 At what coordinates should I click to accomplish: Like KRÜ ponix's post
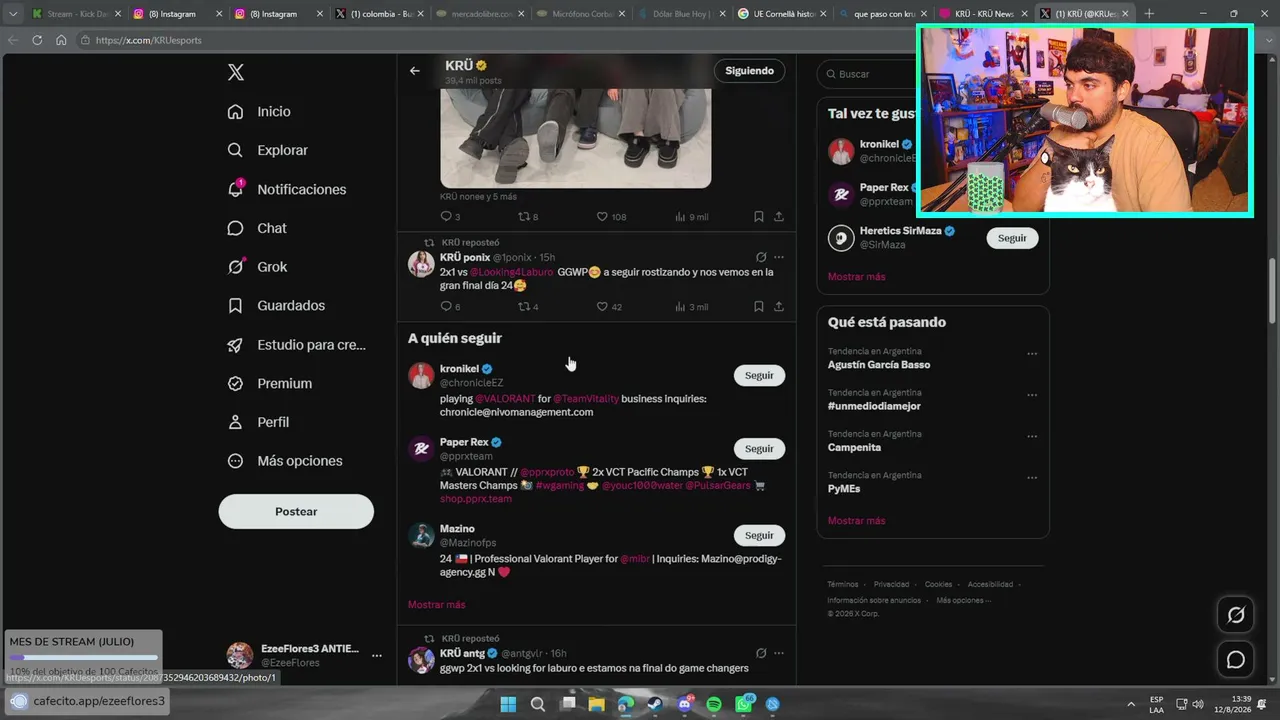(x=609, y=307)
